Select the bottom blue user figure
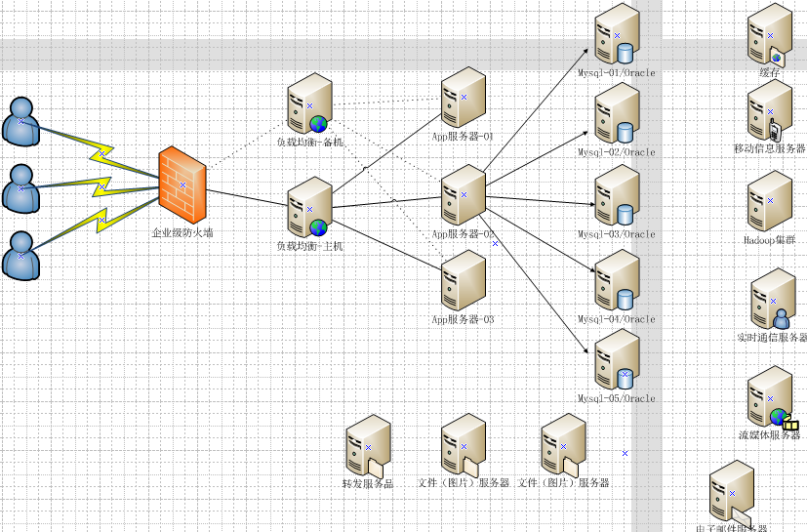This screenshot has height=532, width=808. (21, 256)
